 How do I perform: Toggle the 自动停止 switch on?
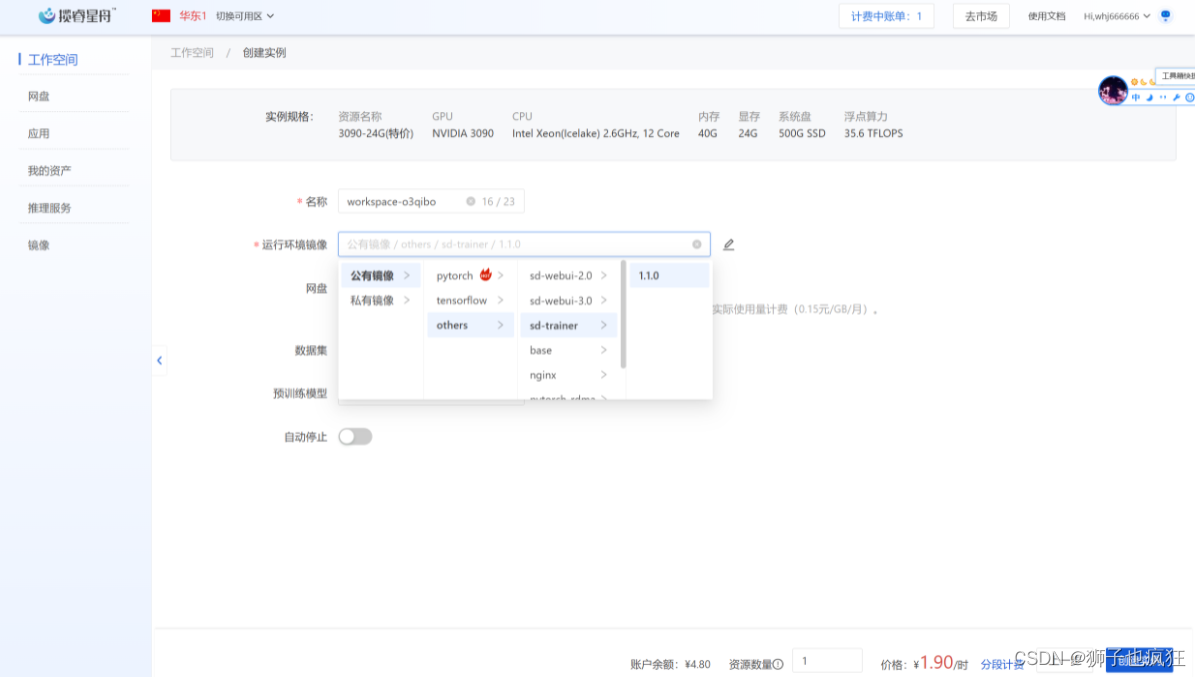pyautogui.click(x=355, y=436)
